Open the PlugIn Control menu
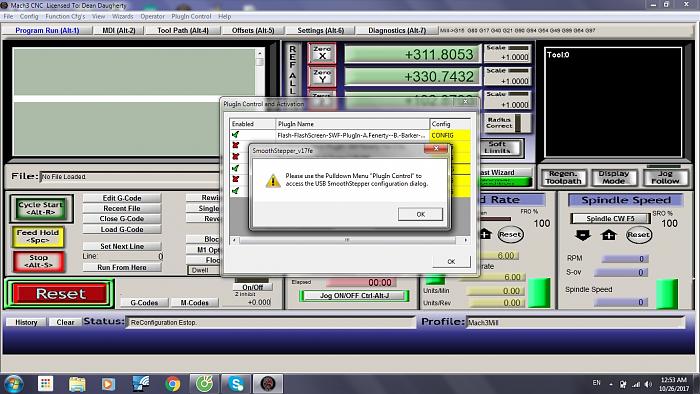The image size is (700, 394). tap(191, 16)
